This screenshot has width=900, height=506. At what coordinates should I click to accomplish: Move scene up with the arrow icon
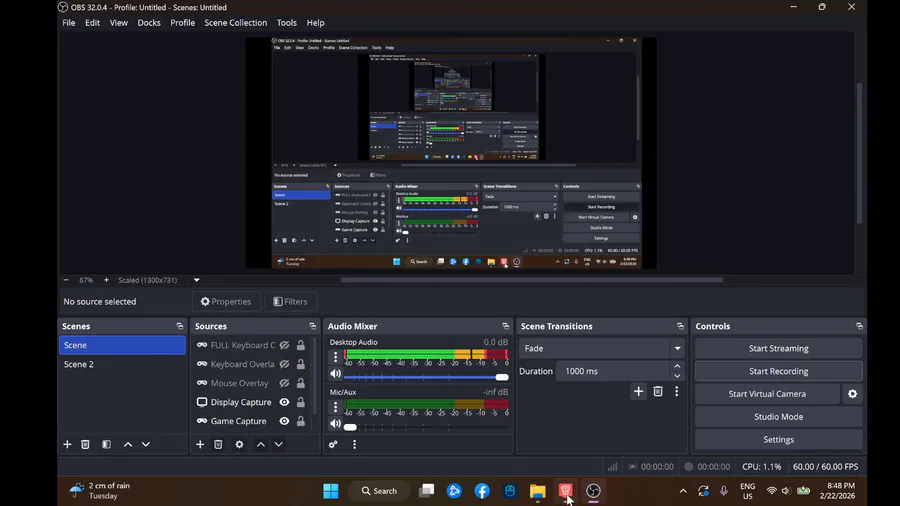click(128, 445)
